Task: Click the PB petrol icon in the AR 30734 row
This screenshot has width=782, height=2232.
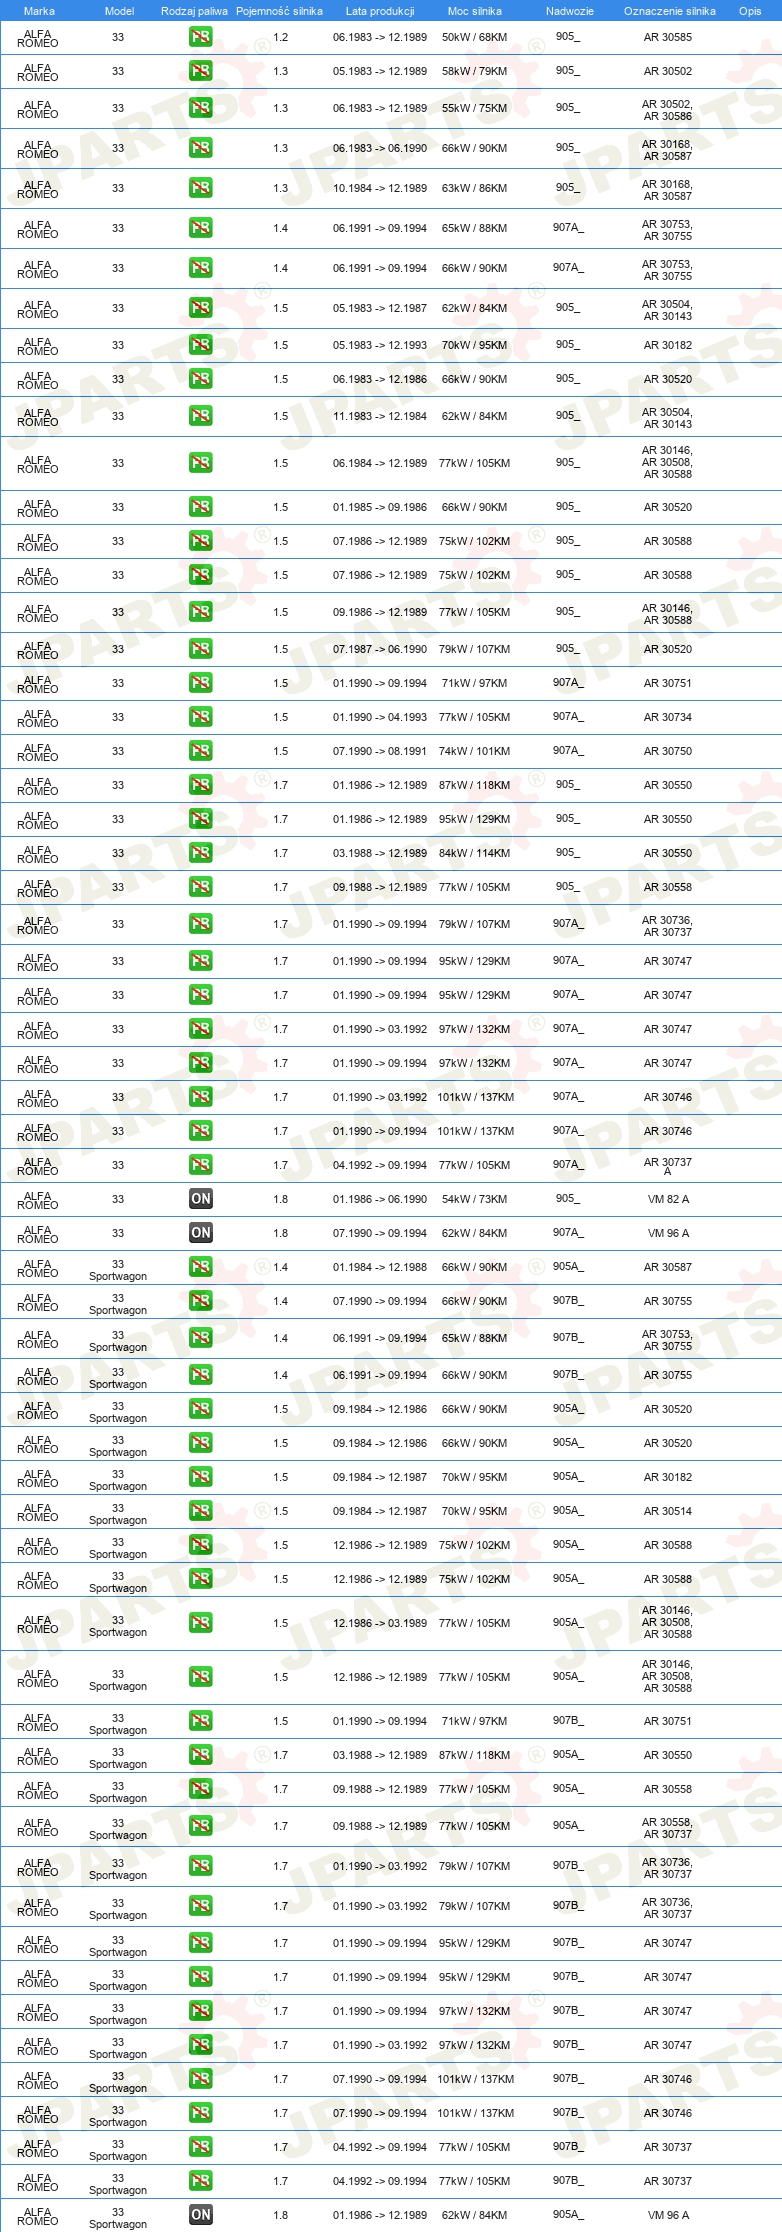Action: click(200, 717)
